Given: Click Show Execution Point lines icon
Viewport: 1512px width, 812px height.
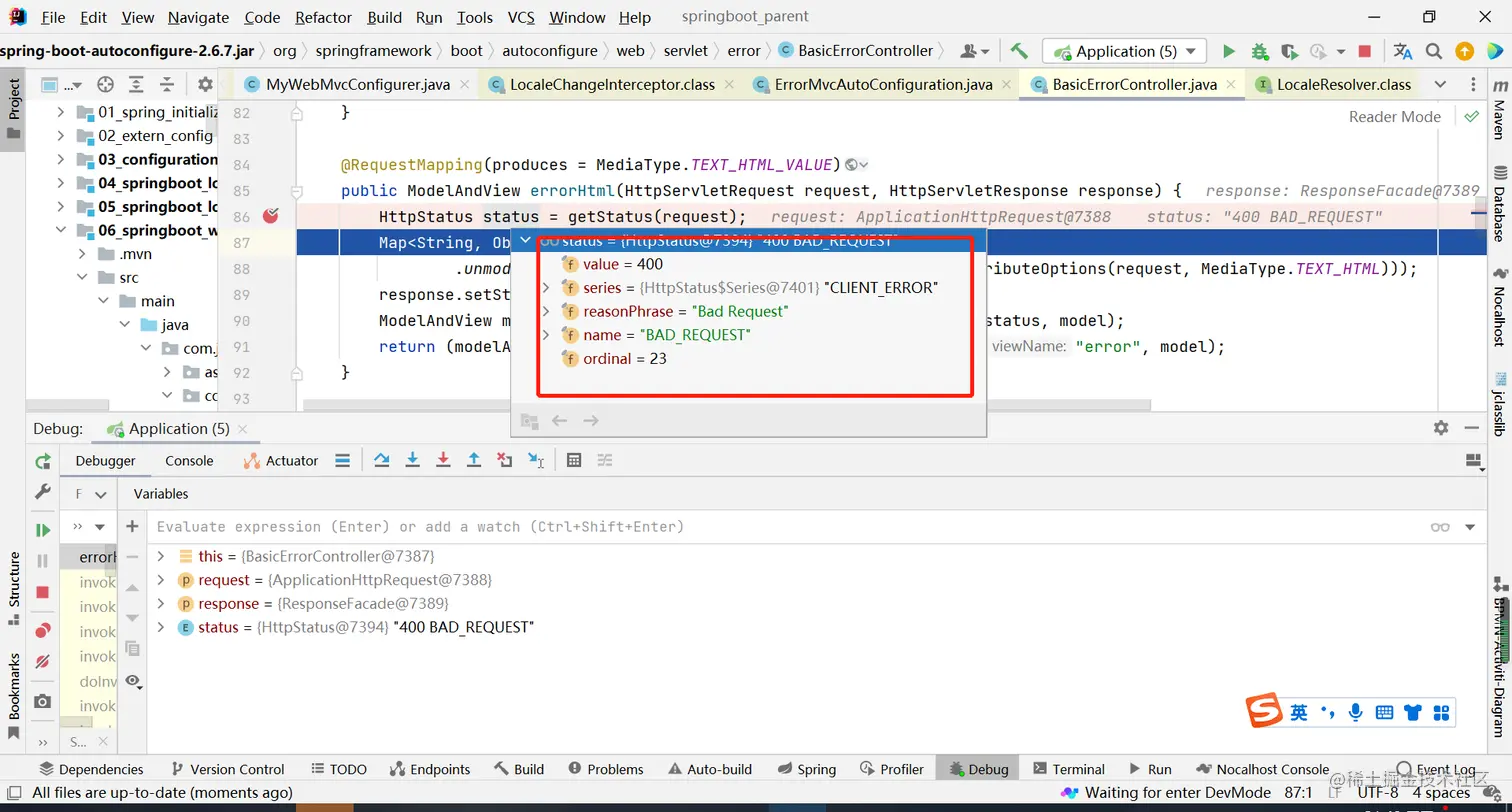Looking at the screenshot, I should (342, 460).
